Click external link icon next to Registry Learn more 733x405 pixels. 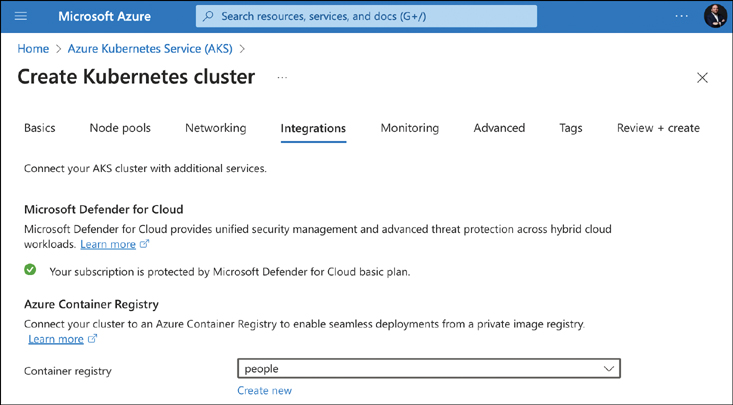point(93,339)
